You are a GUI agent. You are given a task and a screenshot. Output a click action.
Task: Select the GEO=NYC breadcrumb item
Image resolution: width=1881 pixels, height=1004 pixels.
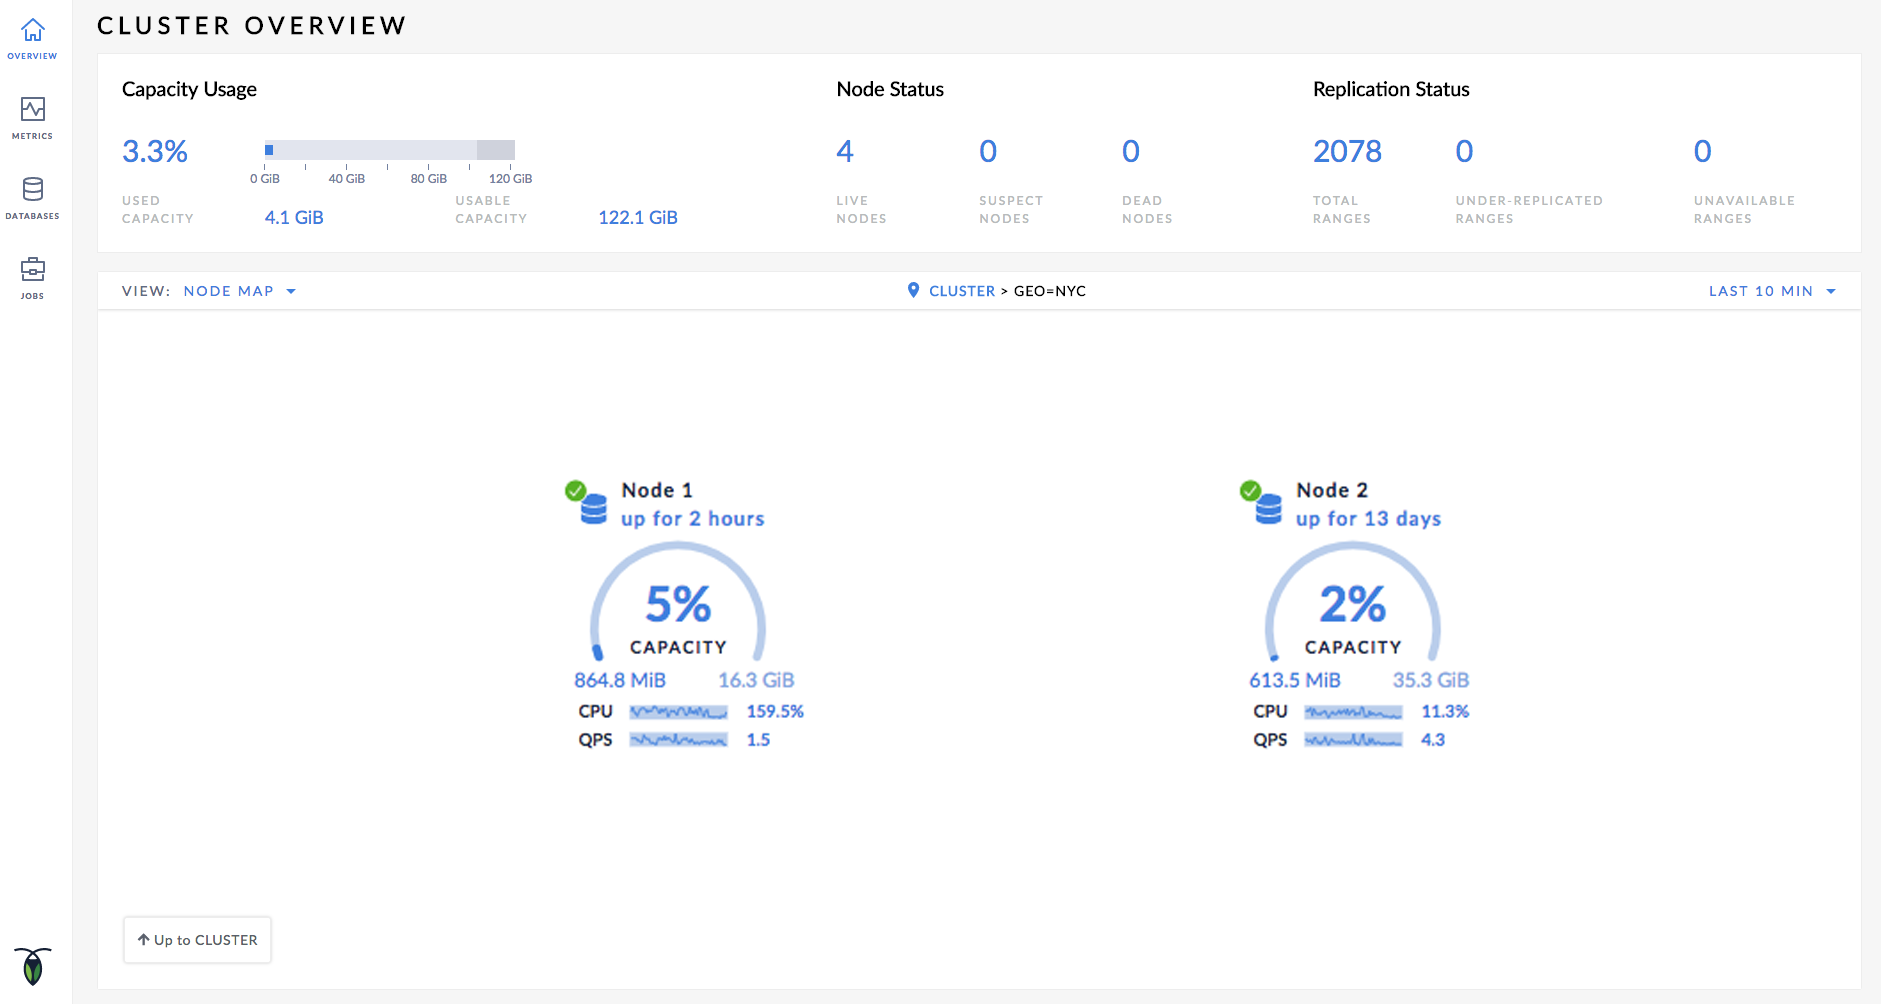point(1051,291)
